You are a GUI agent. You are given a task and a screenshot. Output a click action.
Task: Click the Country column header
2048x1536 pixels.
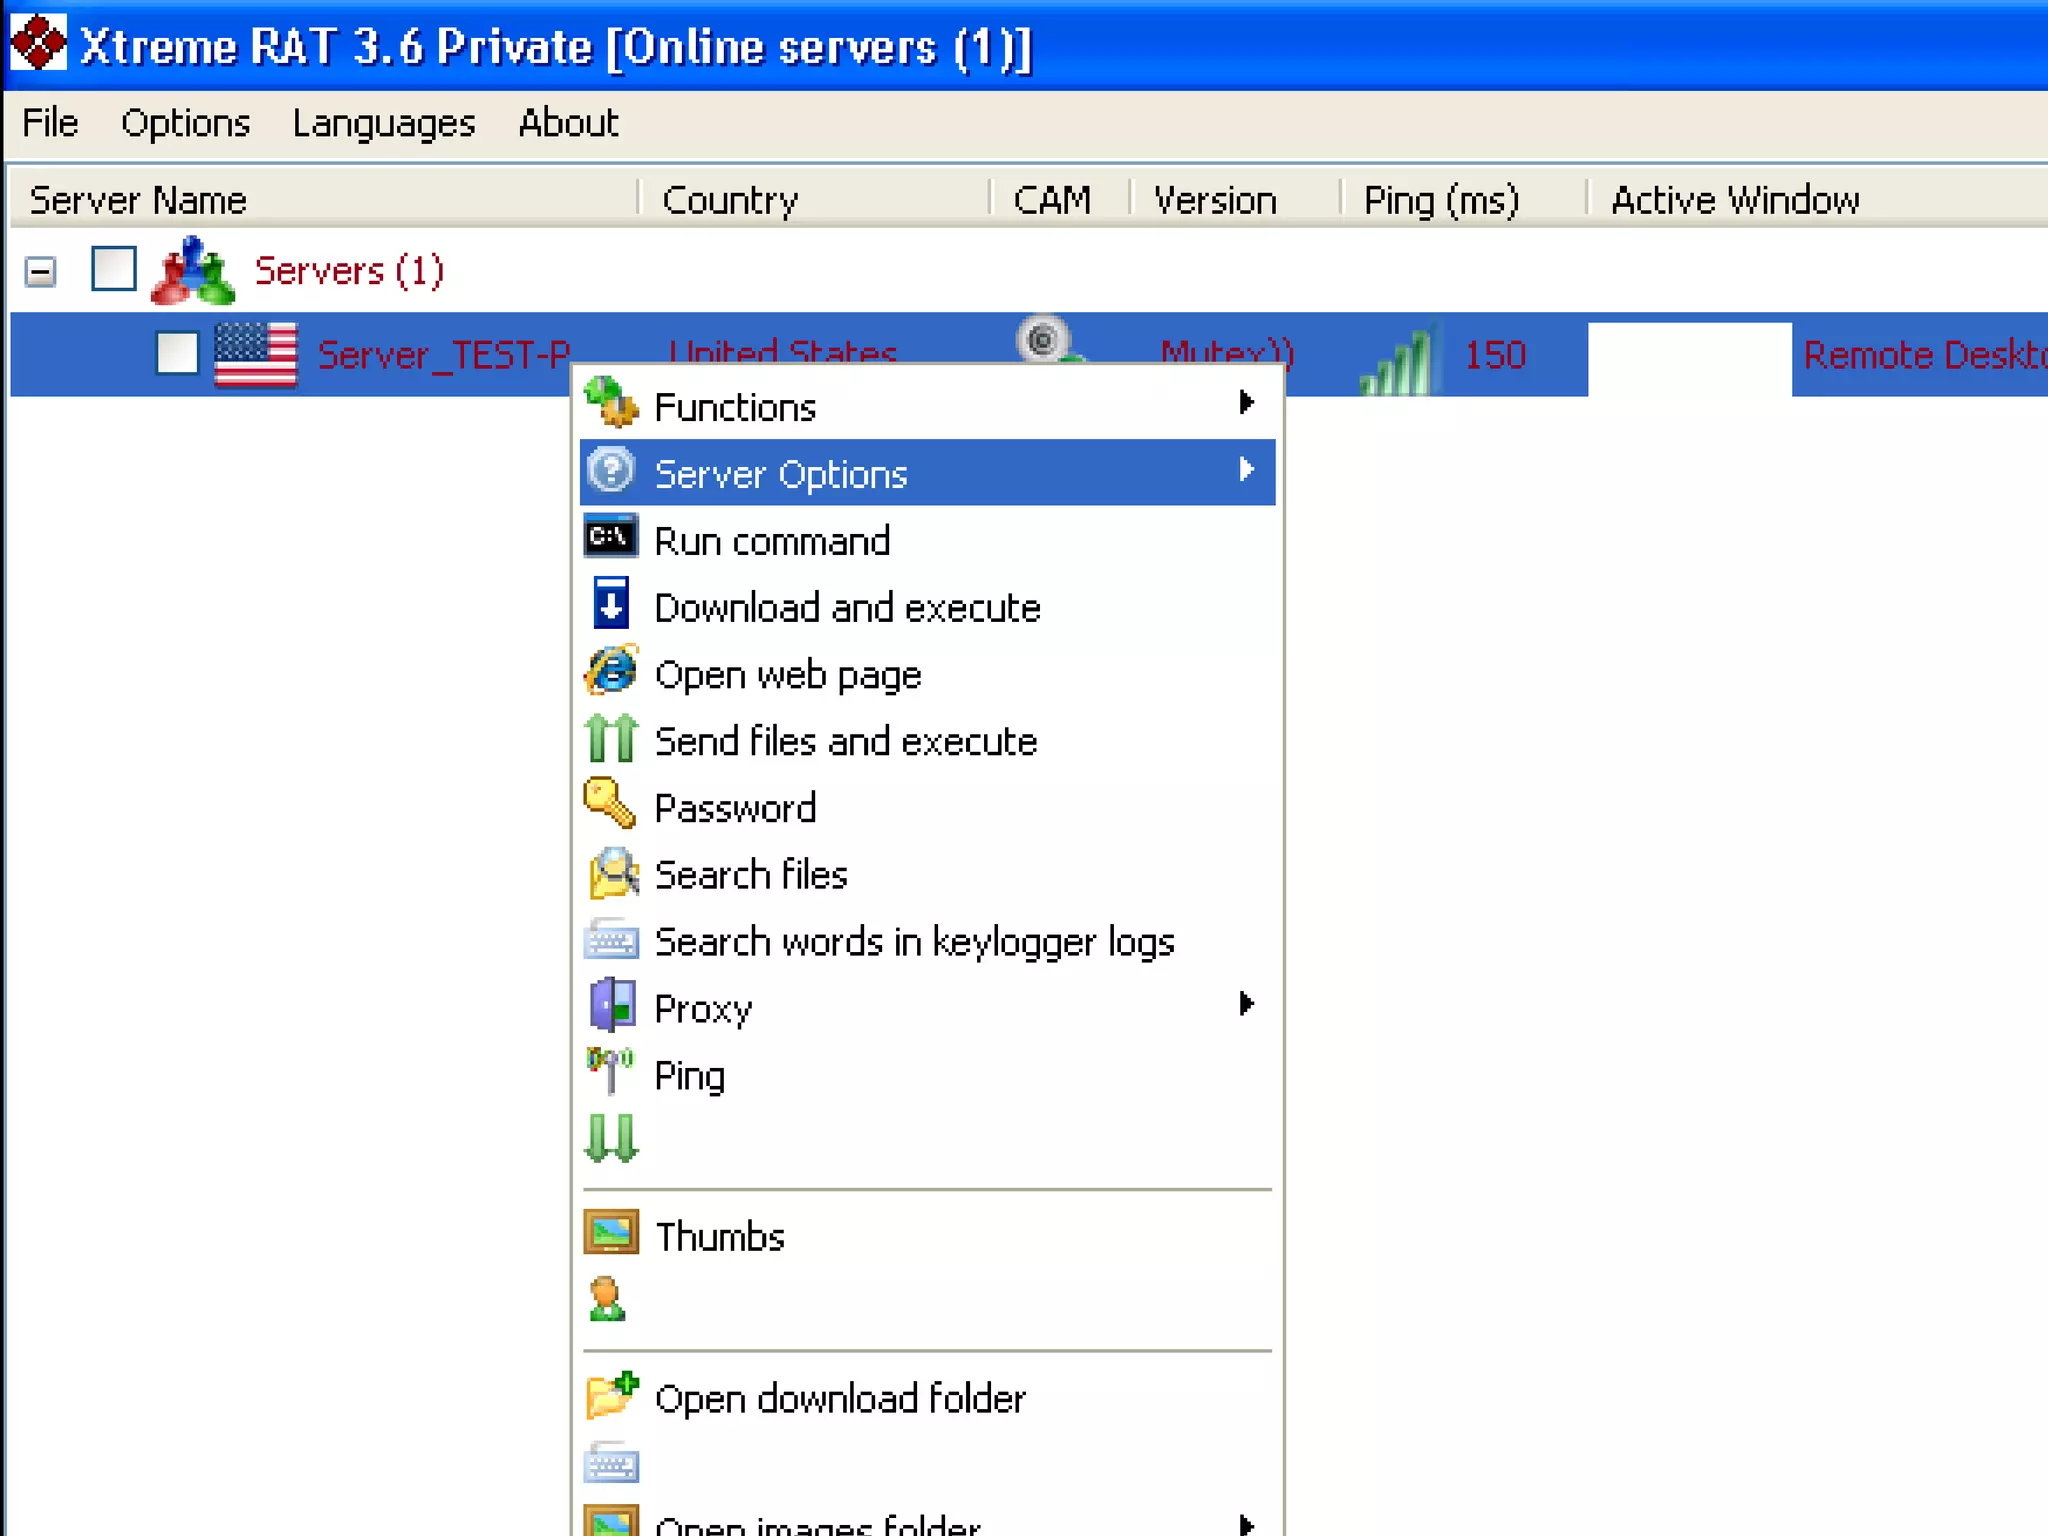[x=730, y=200]
